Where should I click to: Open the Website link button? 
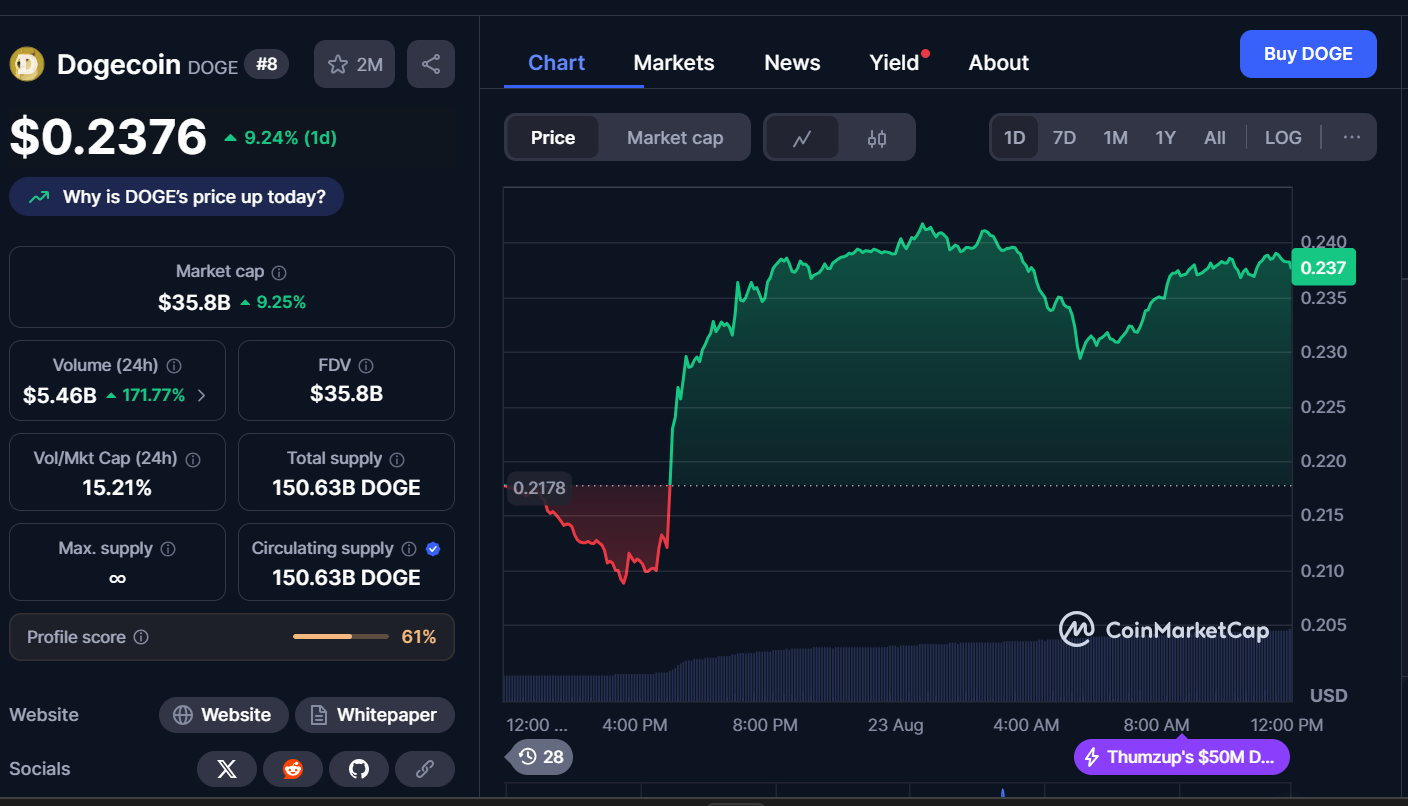pos(224,715)
